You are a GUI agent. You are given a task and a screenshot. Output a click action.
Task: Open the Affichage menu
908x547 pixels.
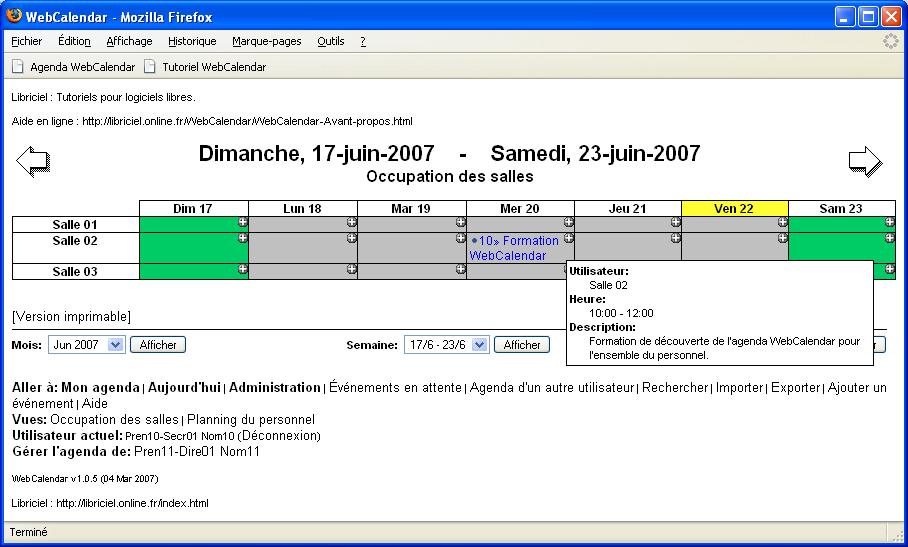click(x=129, y=41)
